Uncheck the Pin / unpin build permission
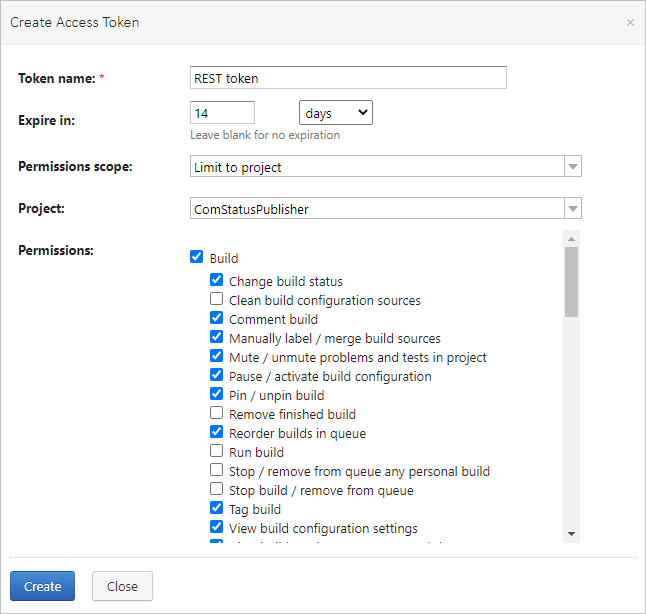Viewport: 646px width, 614px height. 216,395
